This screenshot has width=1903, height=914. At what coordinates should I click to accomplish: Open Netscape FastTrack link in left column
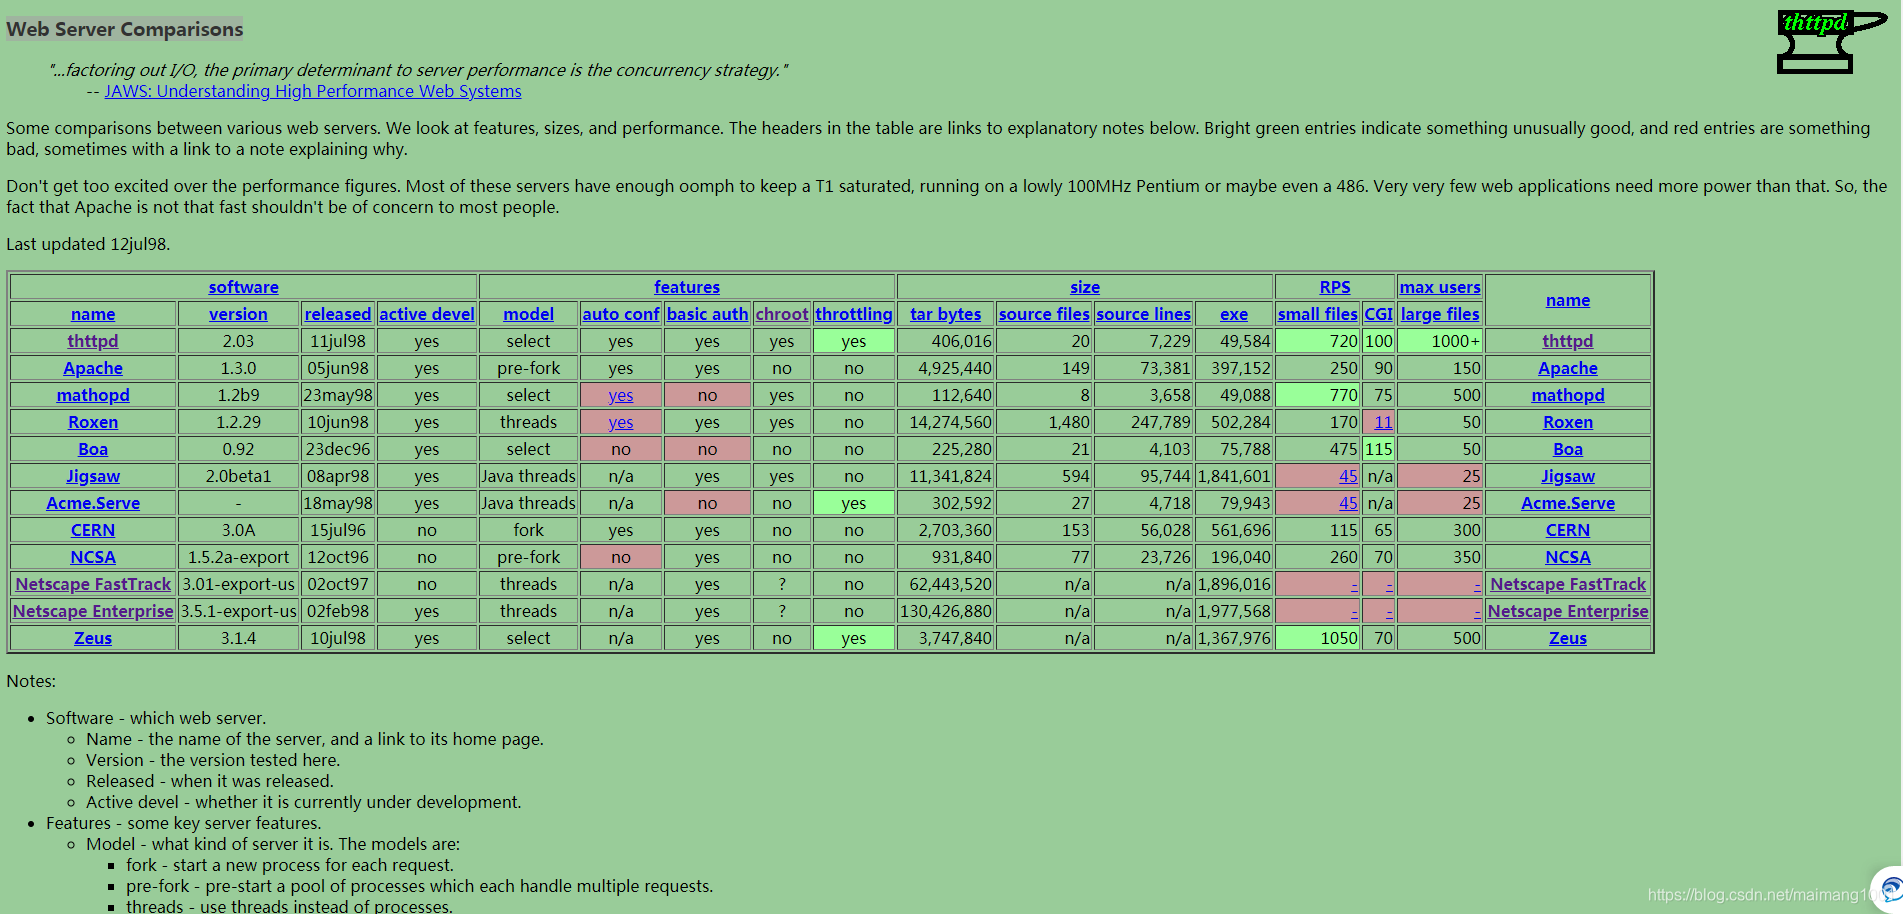coord(93,584)
